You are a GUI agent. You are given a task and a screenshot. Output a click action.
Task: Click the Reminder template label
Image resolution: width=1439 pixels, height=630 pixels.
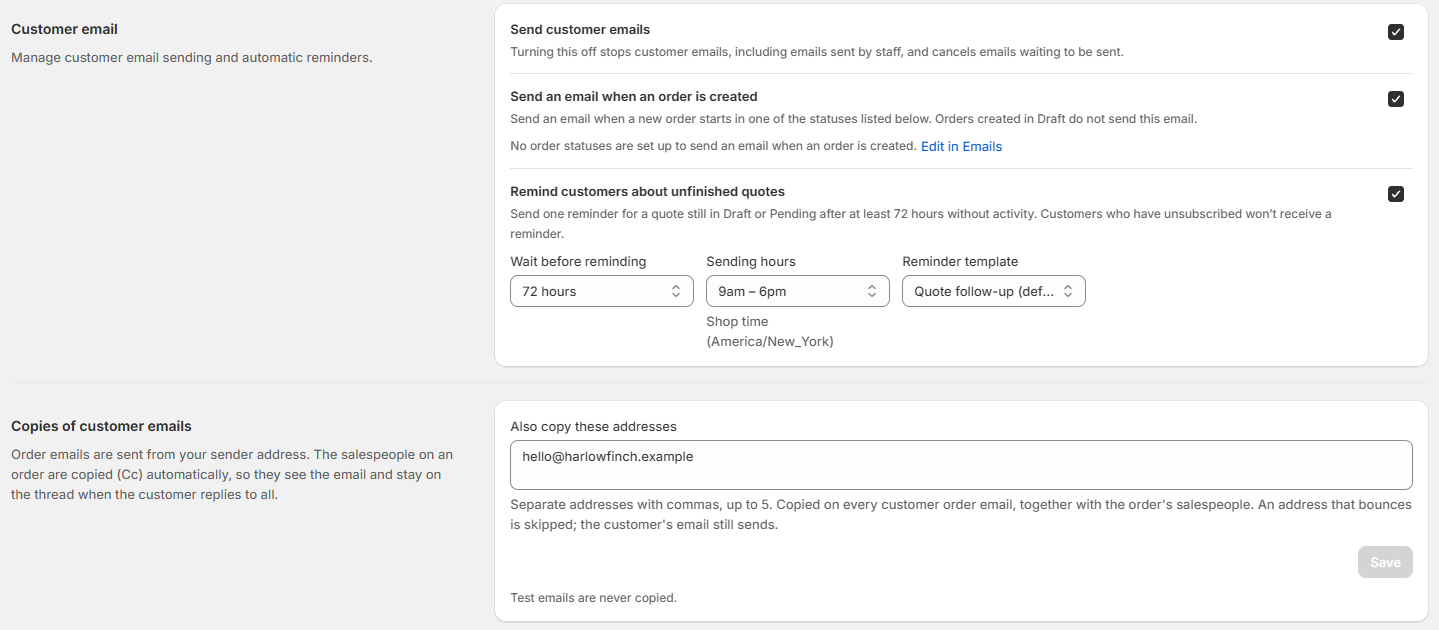pos(960,261)
